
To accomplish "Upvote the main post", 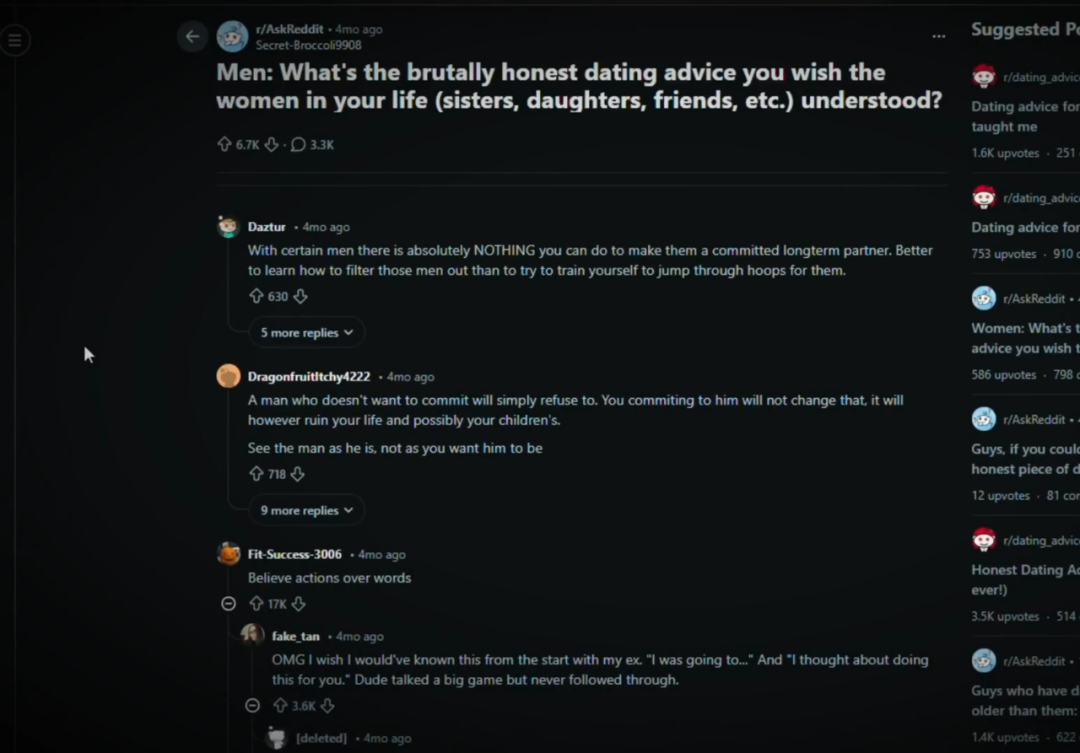I will [224, 145].
